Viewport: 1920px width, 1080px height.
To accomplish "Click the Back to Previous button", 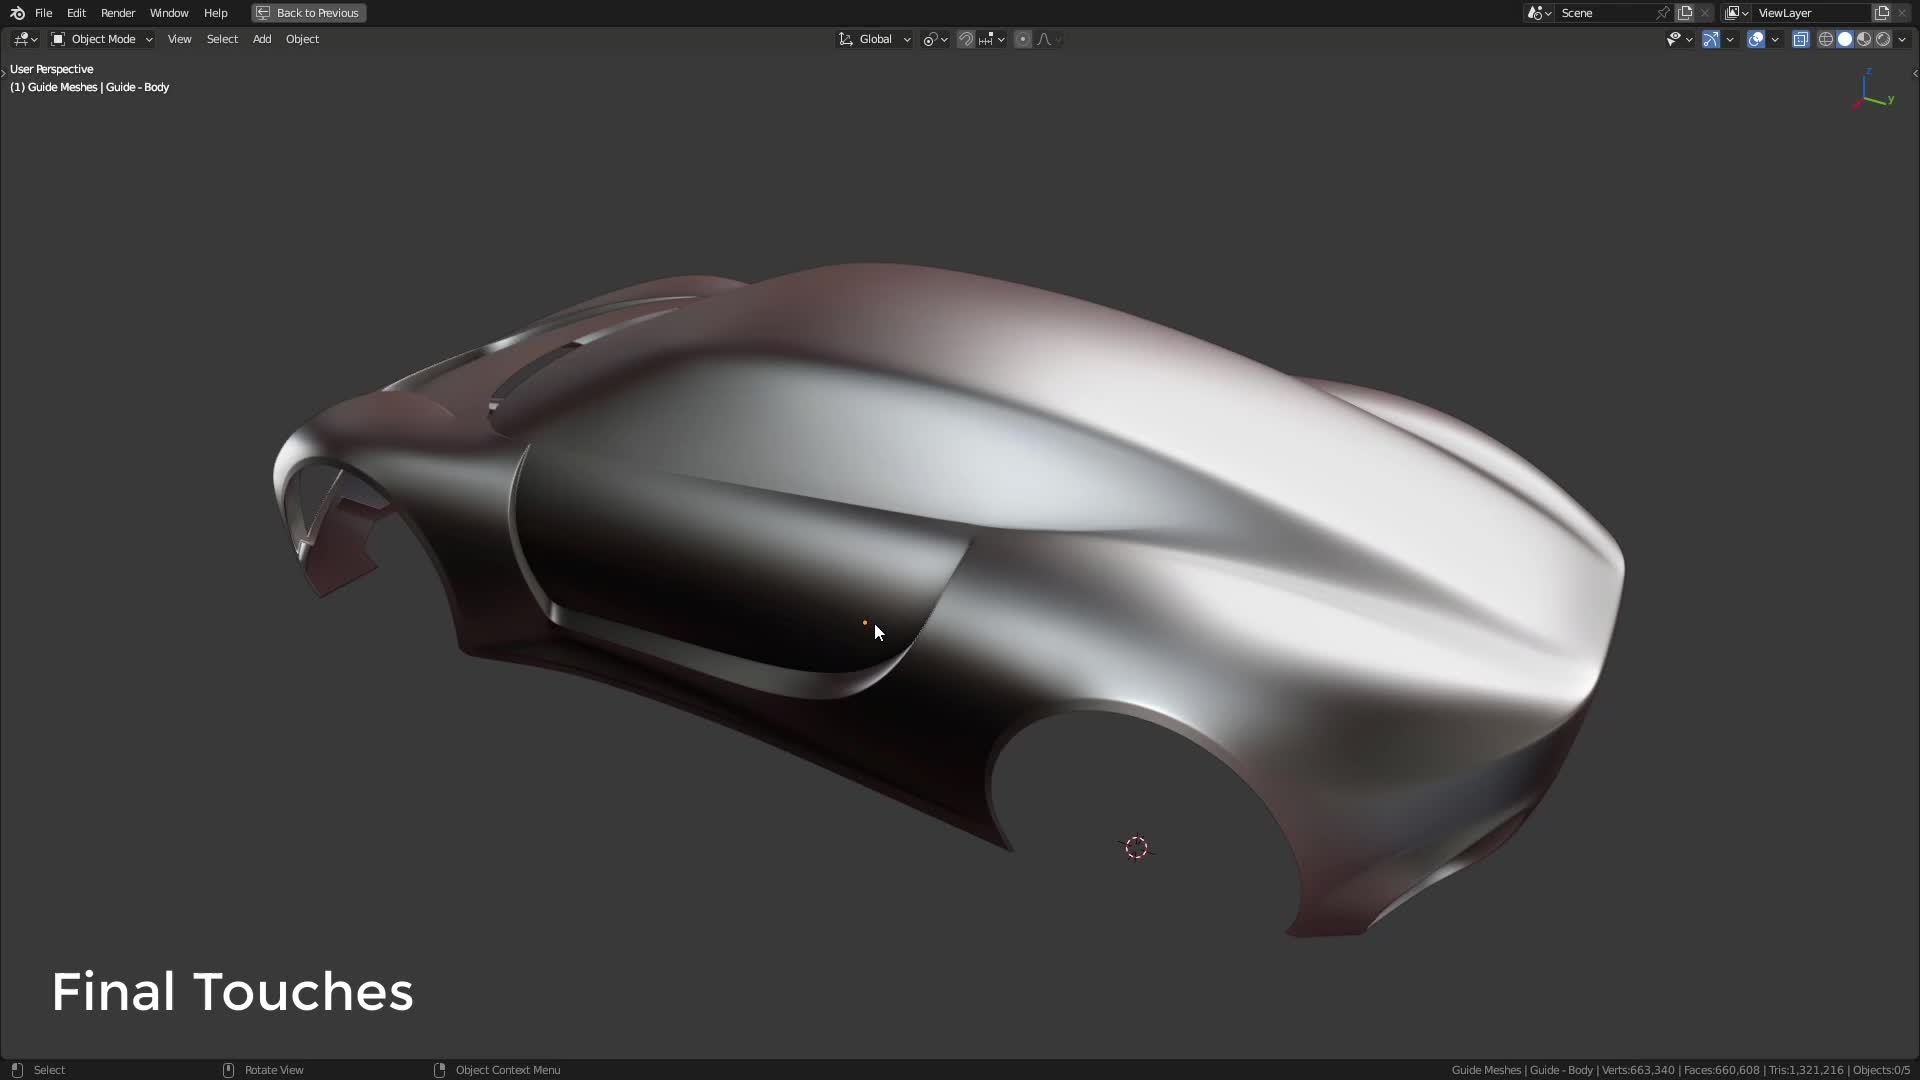I will (308, 13).
